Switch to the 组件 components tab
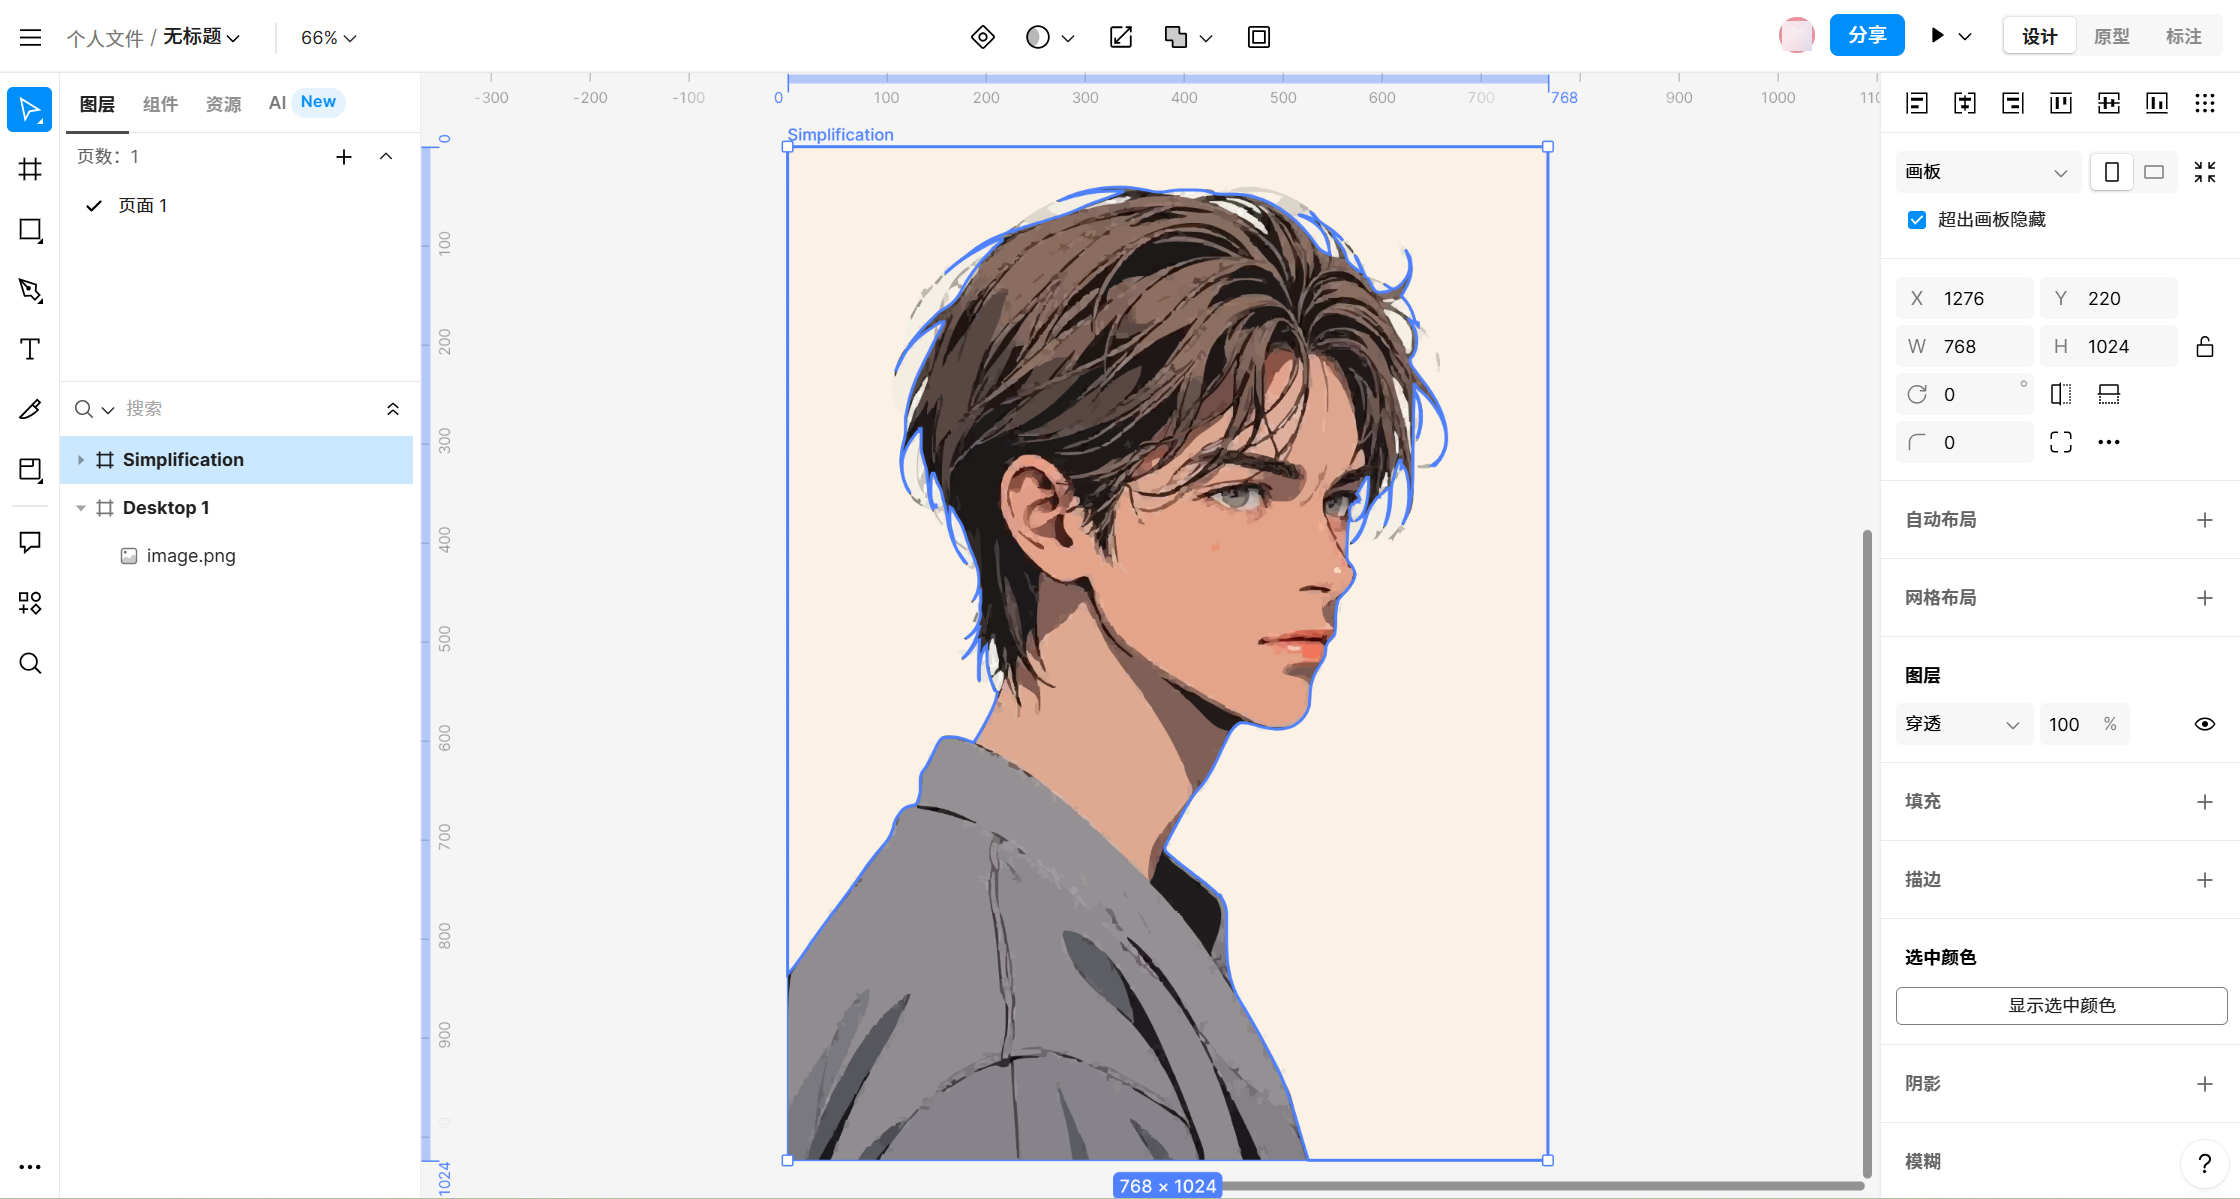Screen dimensions: 2240x1199 (160, 104)
